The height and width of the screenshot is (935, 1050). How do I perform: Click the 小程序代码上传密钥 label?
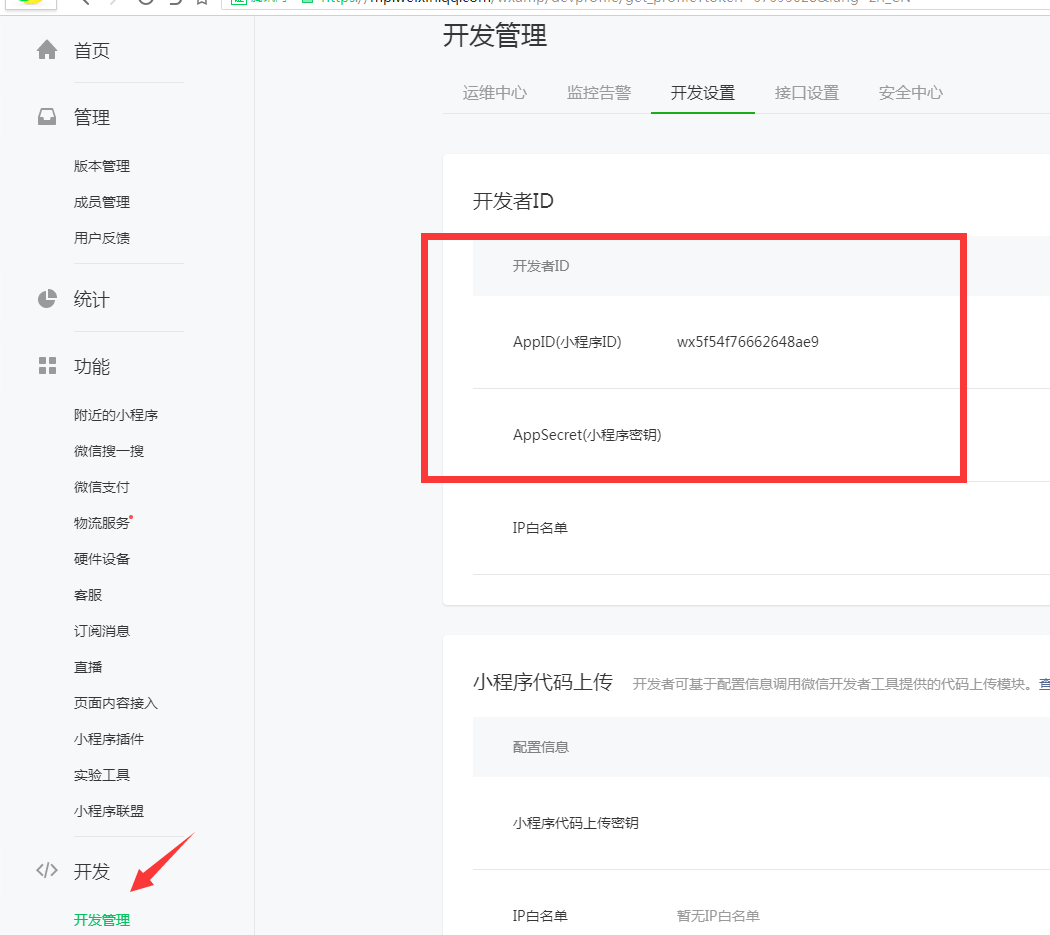(x=575, y=822)
